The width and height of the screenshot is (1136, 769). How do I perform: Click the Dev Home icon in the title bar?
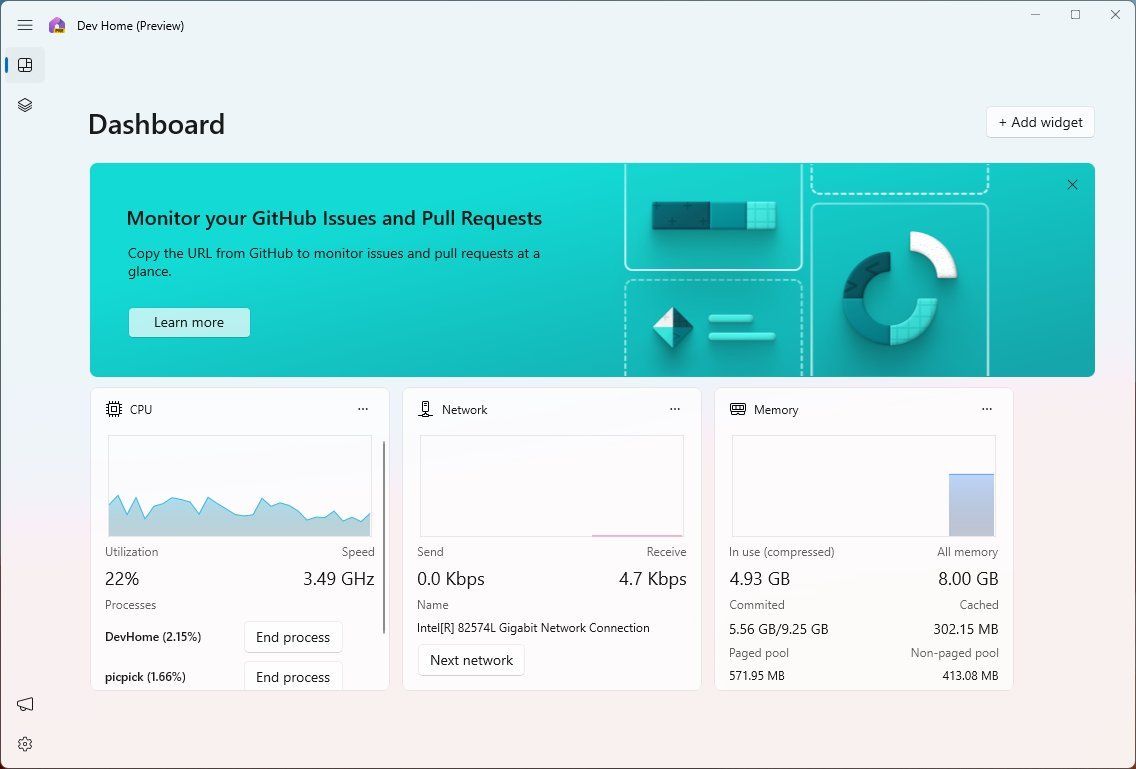[57, 25]
